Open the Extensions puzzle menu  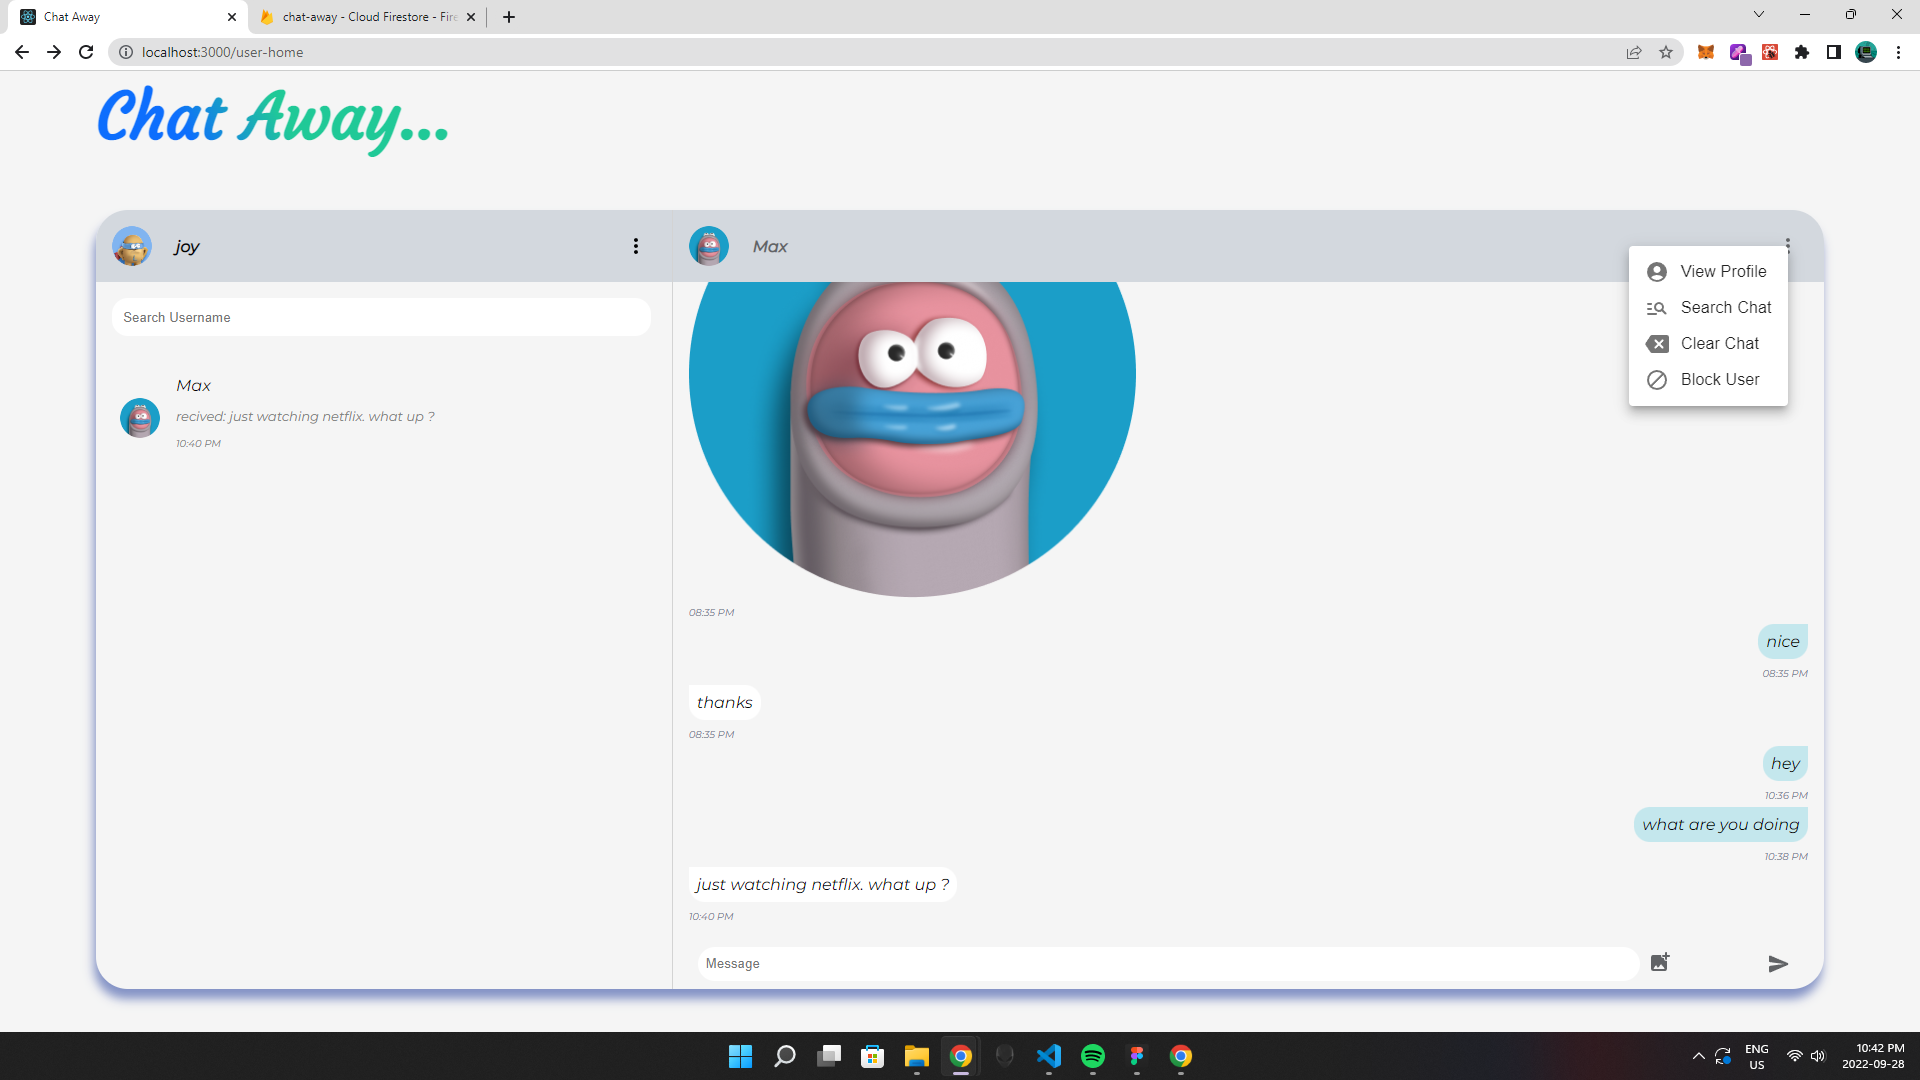pyautogui.click(x=1802, y=52)
